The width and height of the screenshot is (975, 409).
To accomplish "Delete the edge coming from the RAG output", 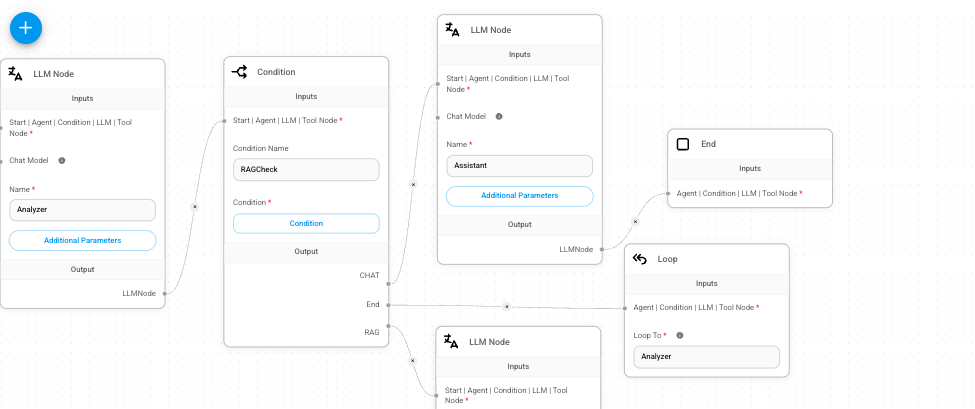I will point(412,360).
